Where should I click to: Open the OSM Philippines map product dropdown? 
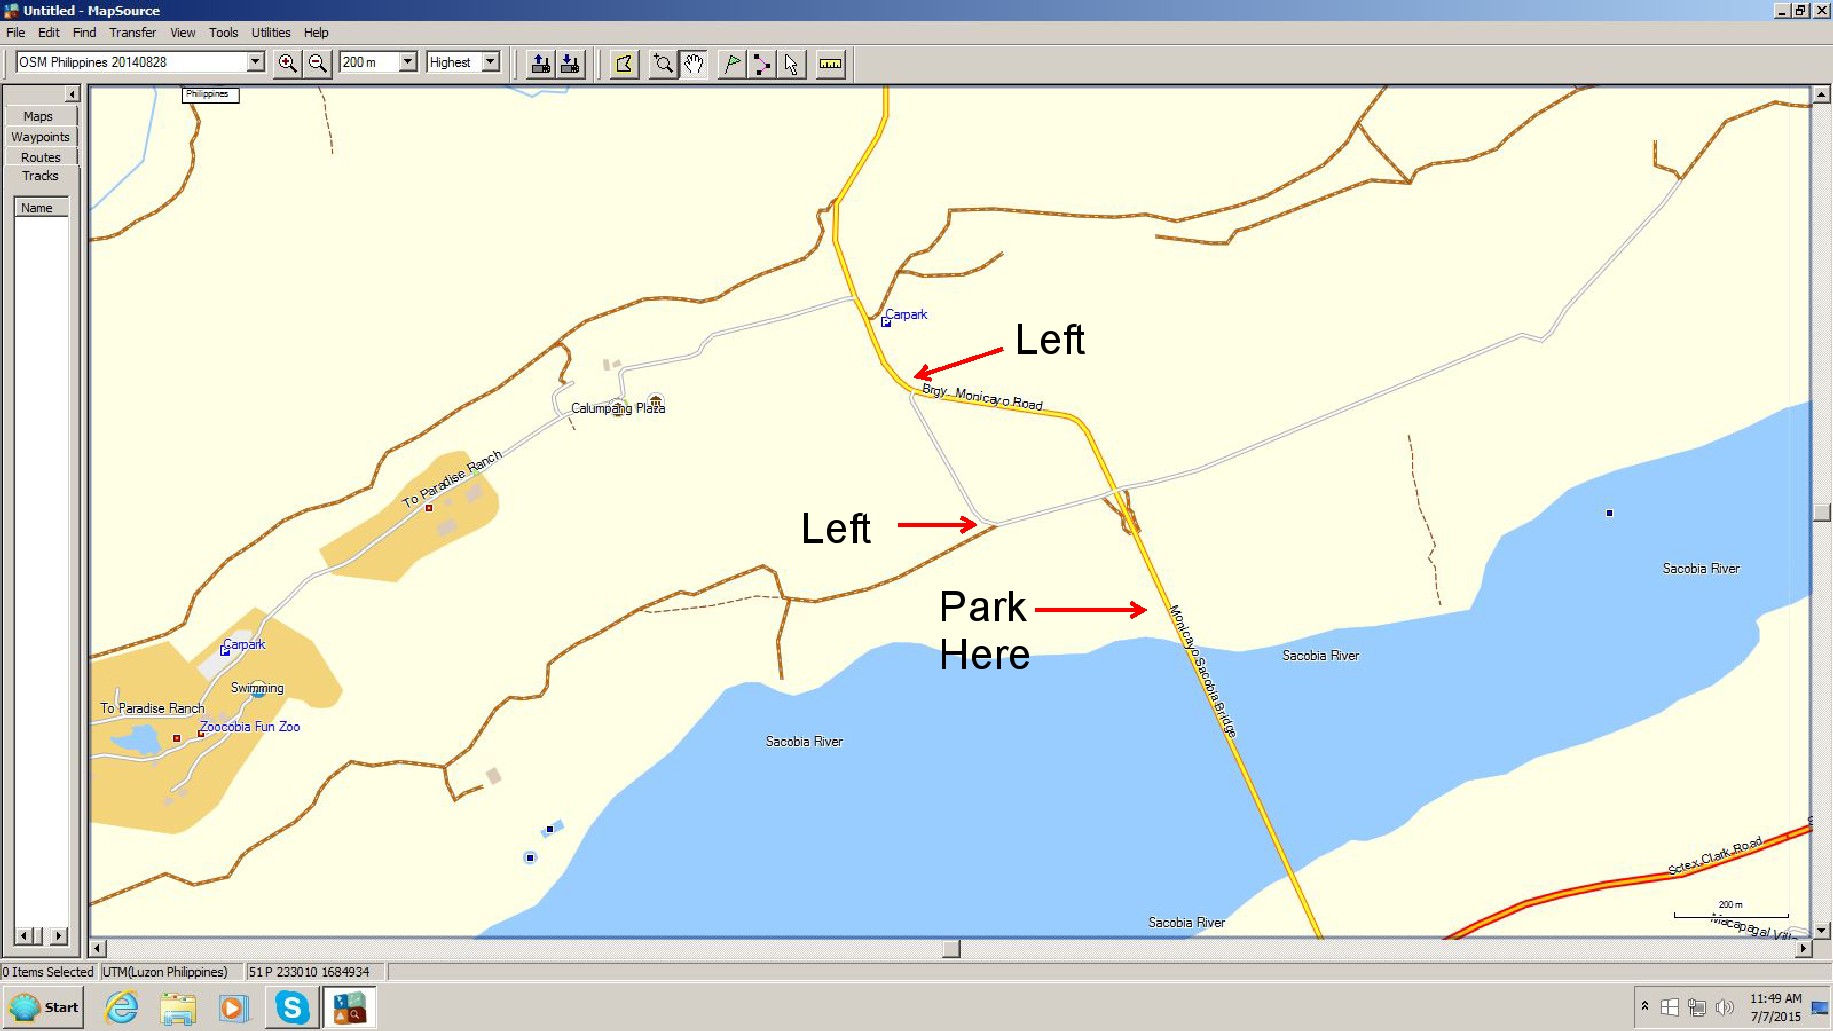[255, 62]
